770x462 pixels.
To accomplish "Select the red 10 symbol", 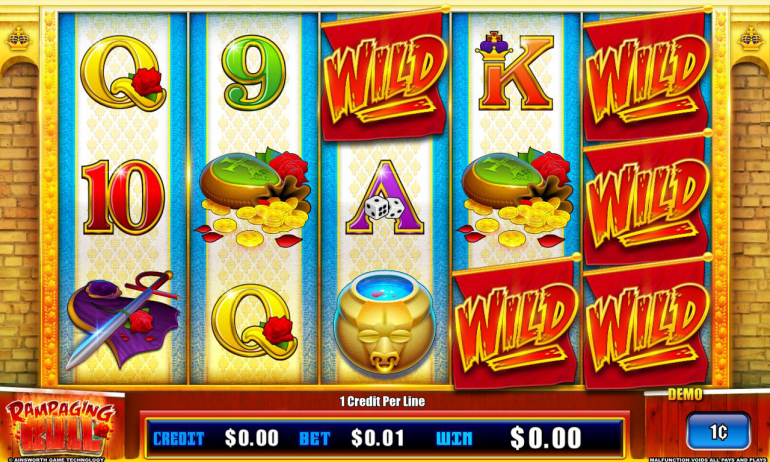I will [x=123, y=196].
